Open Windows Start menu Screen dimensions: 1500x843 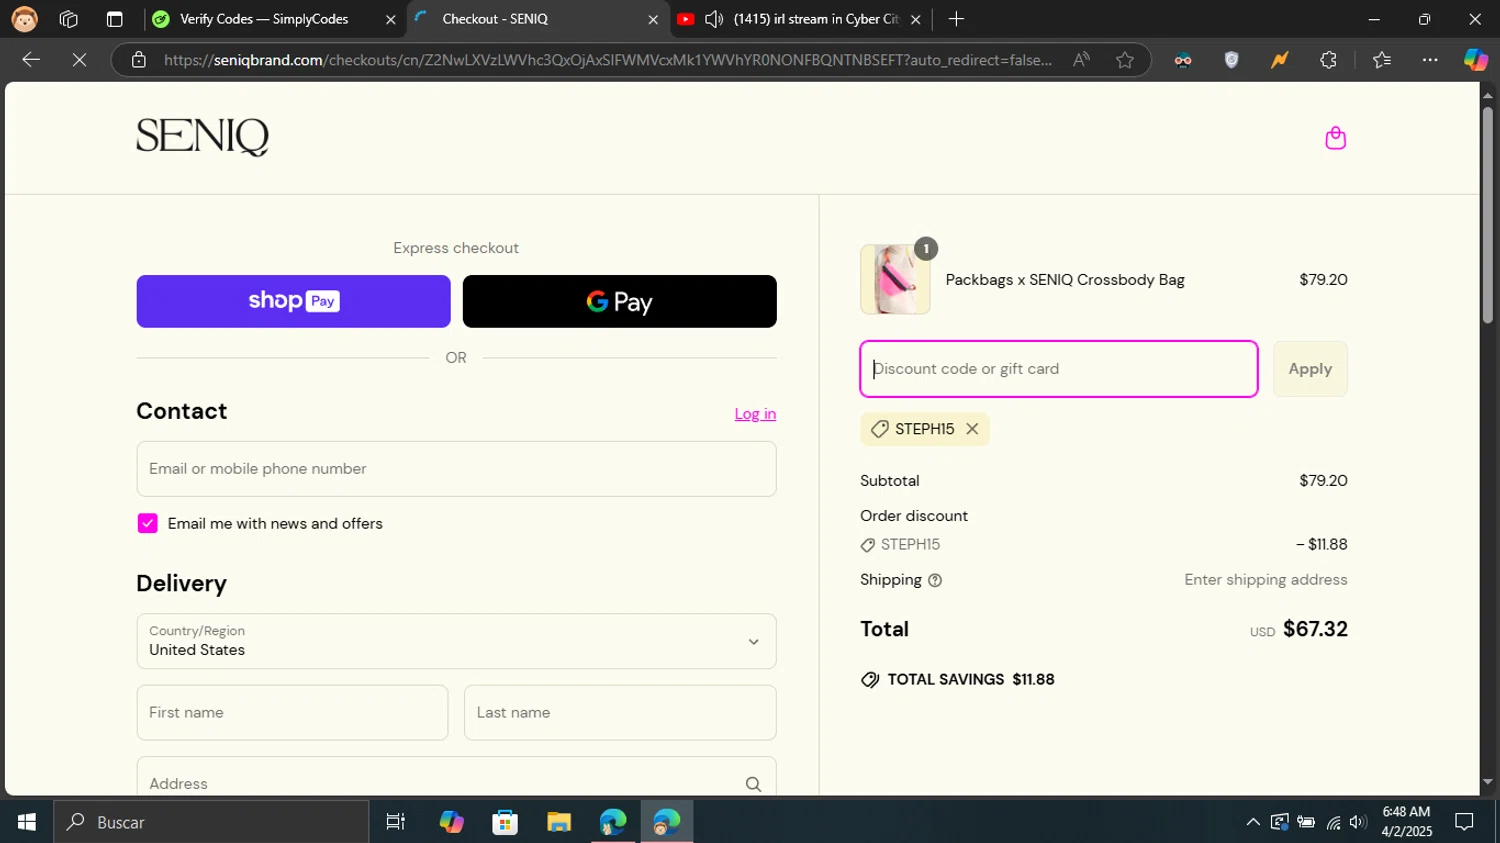pyautogui.click(x=27, y=822)
